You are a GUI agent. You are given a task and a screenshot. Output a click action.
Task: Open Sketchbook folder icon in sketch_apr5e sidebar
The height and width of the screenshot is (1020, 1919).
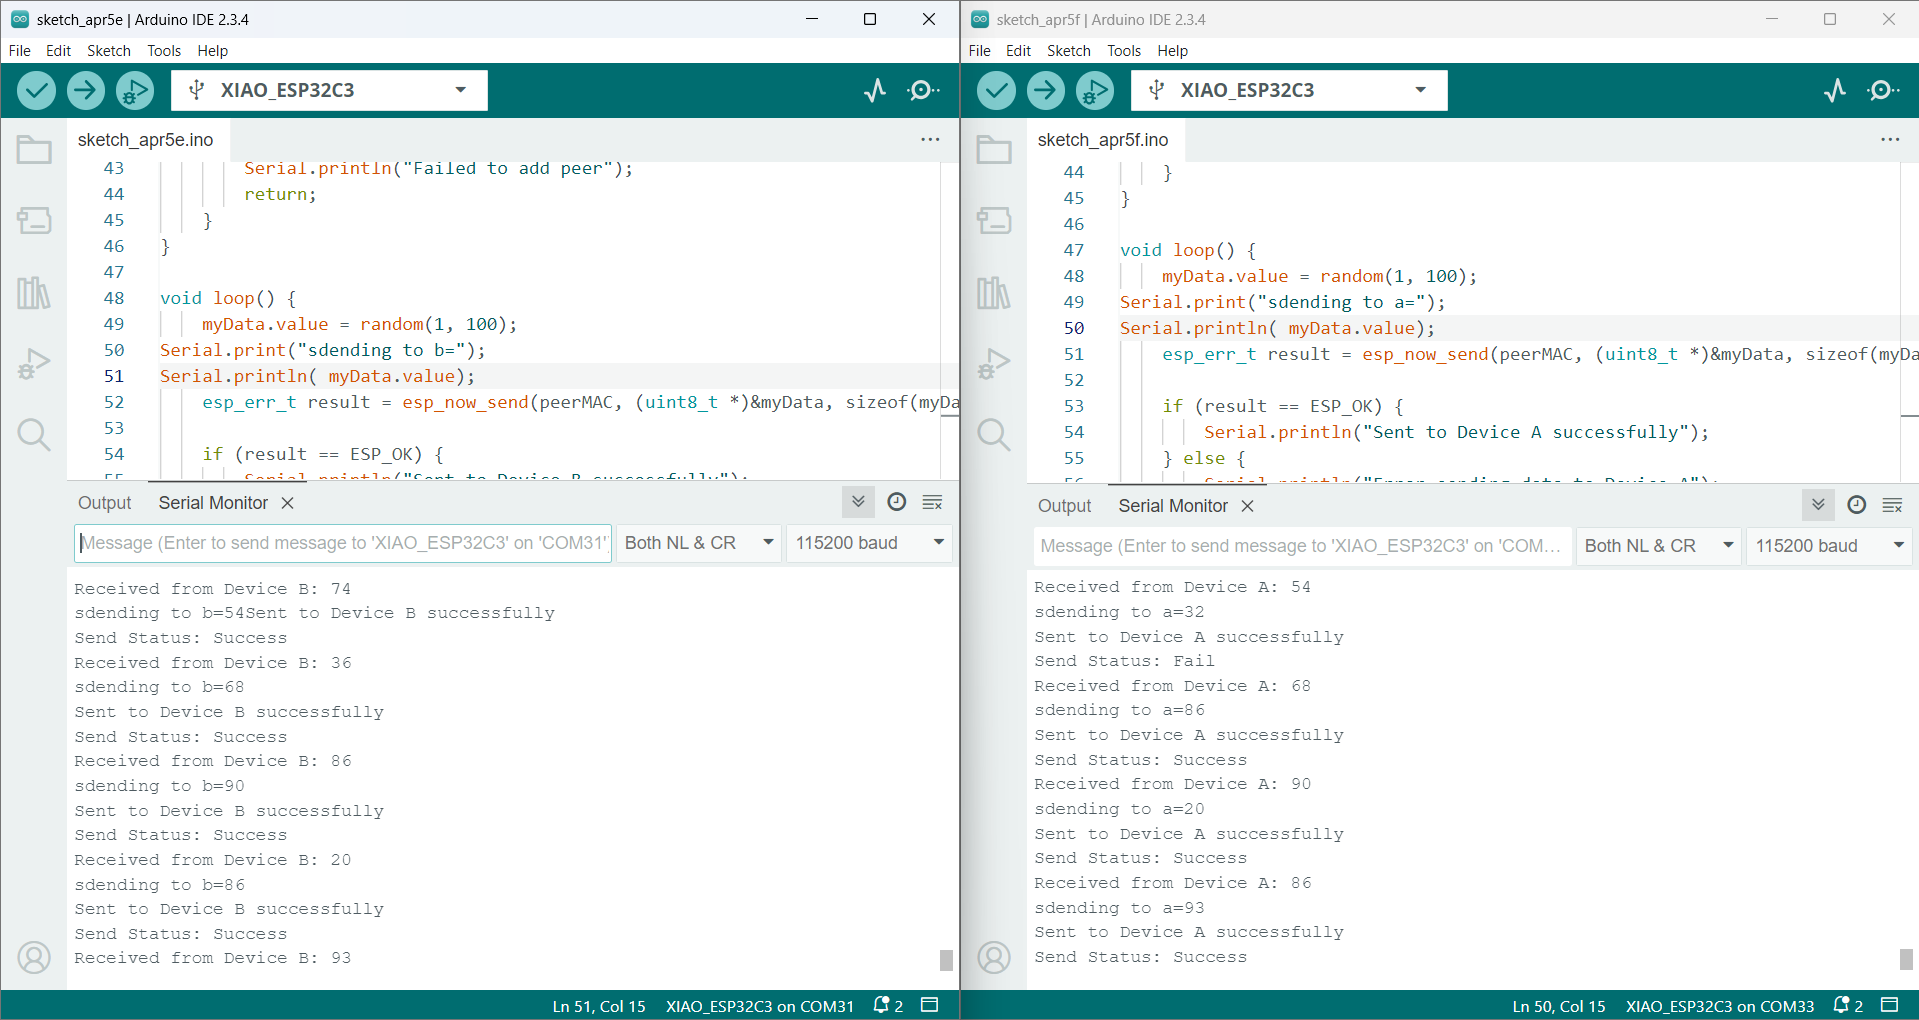[x=34, y=150]
